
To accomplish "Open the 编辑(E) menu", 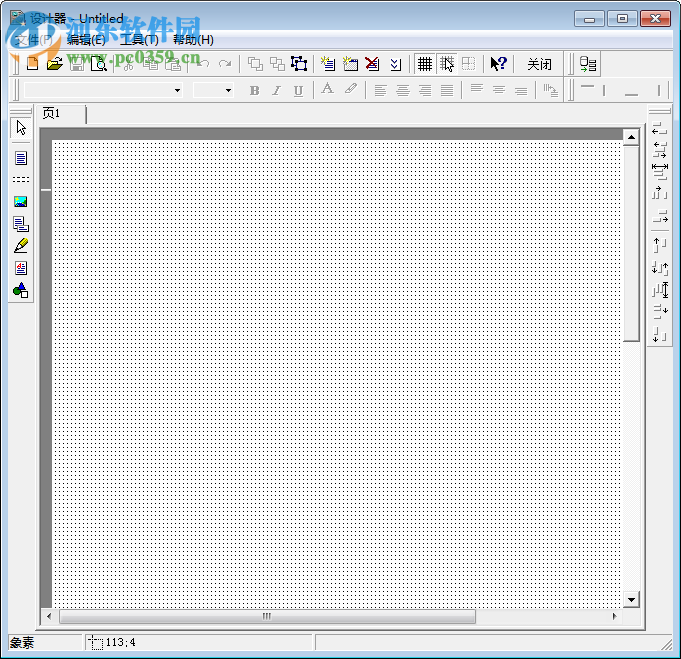I will [86, 40].
